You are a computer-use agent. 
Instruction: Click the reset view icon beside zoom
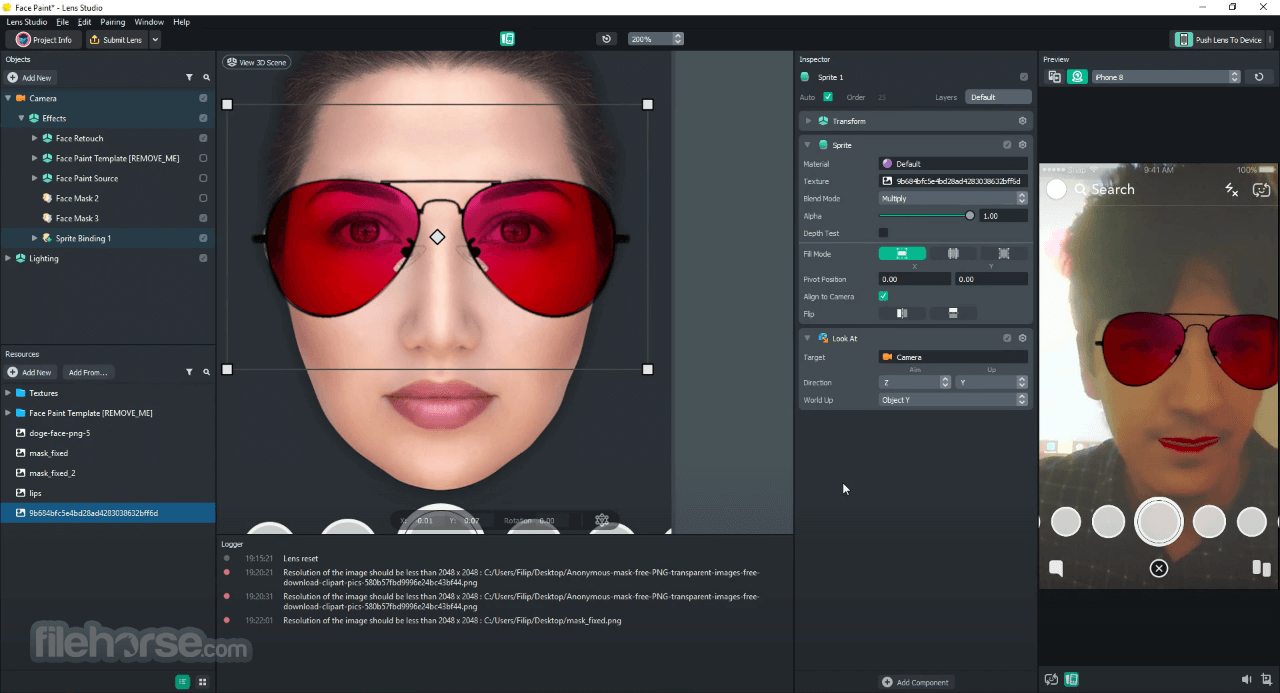click(x=606, y=39)
